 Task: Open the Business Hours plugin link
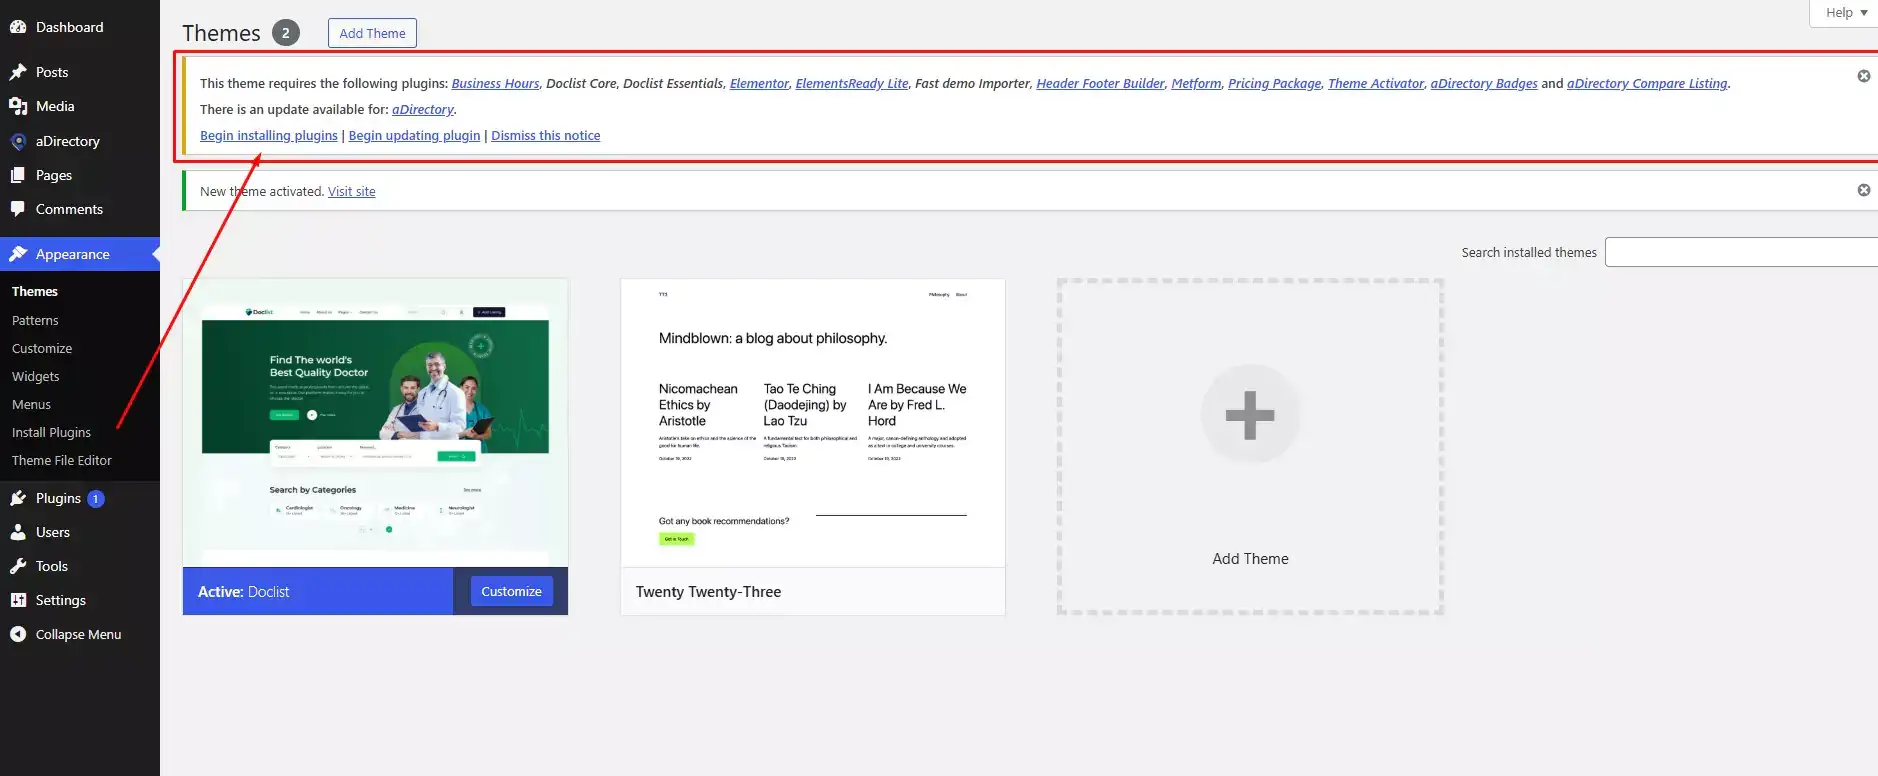pyautogui.click(x=495, y=83)
